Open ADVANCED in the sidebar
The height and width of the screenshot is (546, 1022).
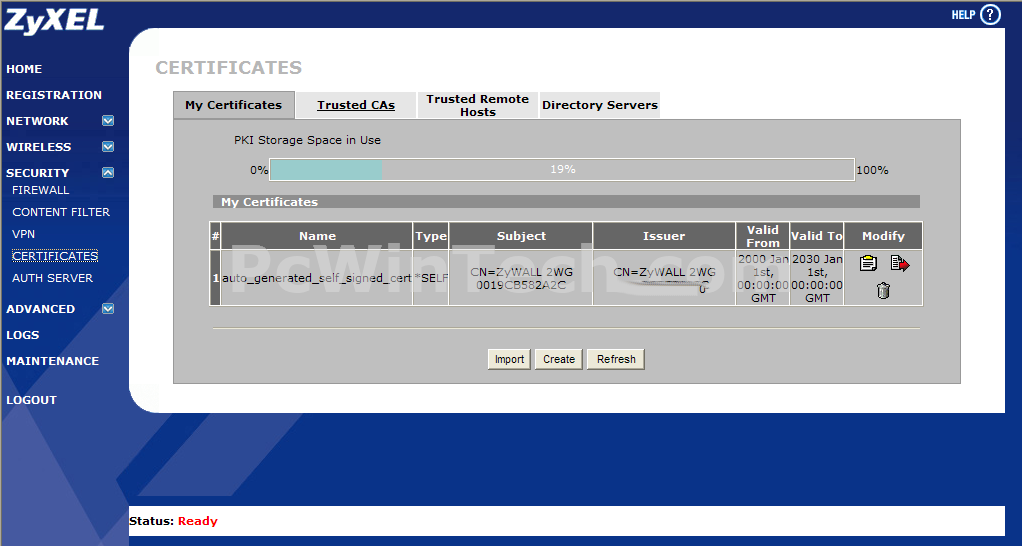point(40,309)
